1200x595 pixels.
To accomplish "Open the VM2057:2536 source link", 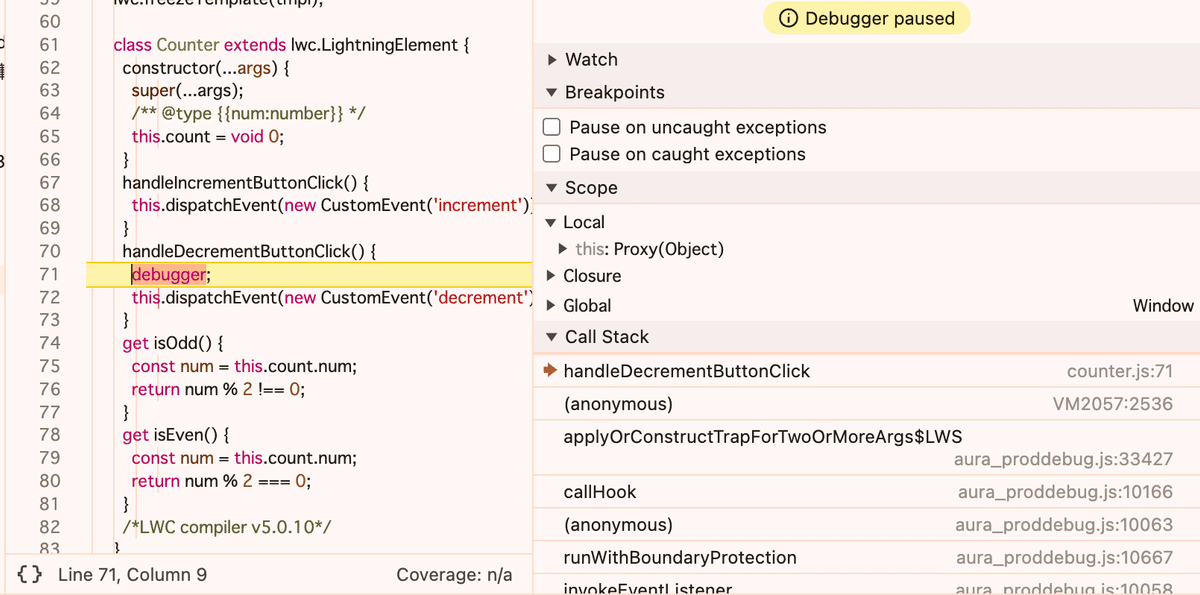I will [1113, 405].
